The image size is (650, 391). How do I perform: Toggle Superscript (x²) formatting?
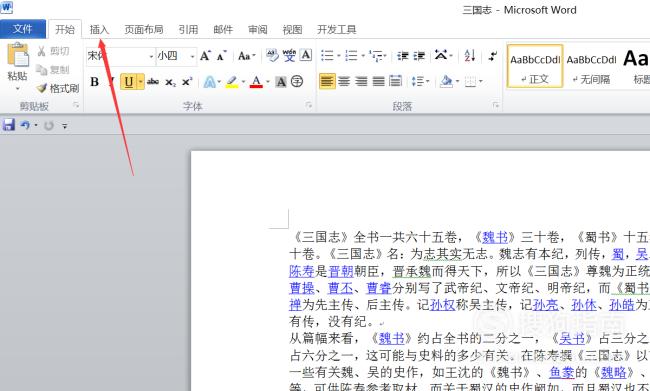tap(187, 82)
